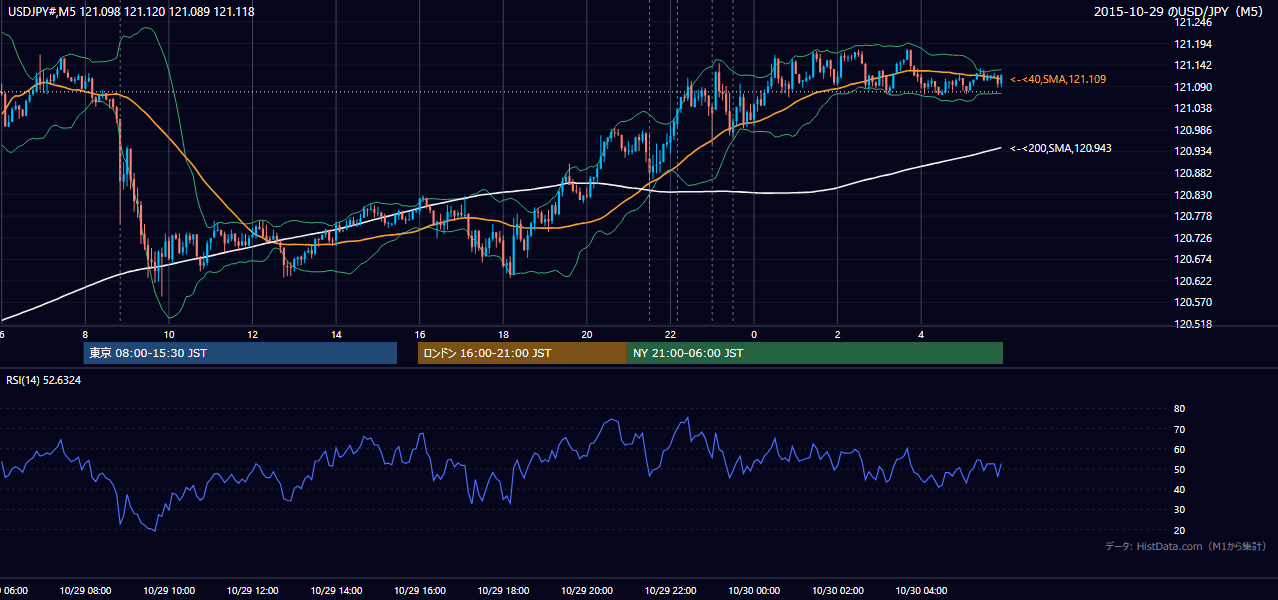Click price axis label 120.622
The width and height of the screenshot is (1278, 600).
pos(1193,281)
